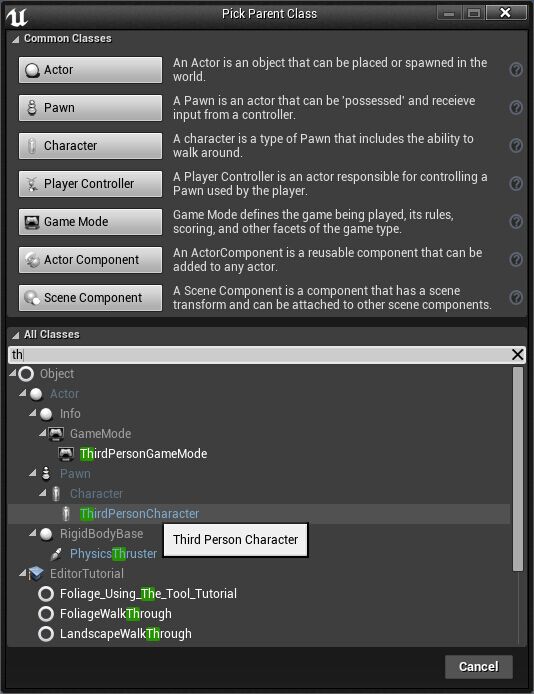Choose the Character parent class button
534x694 pixels.
point(90,146)
